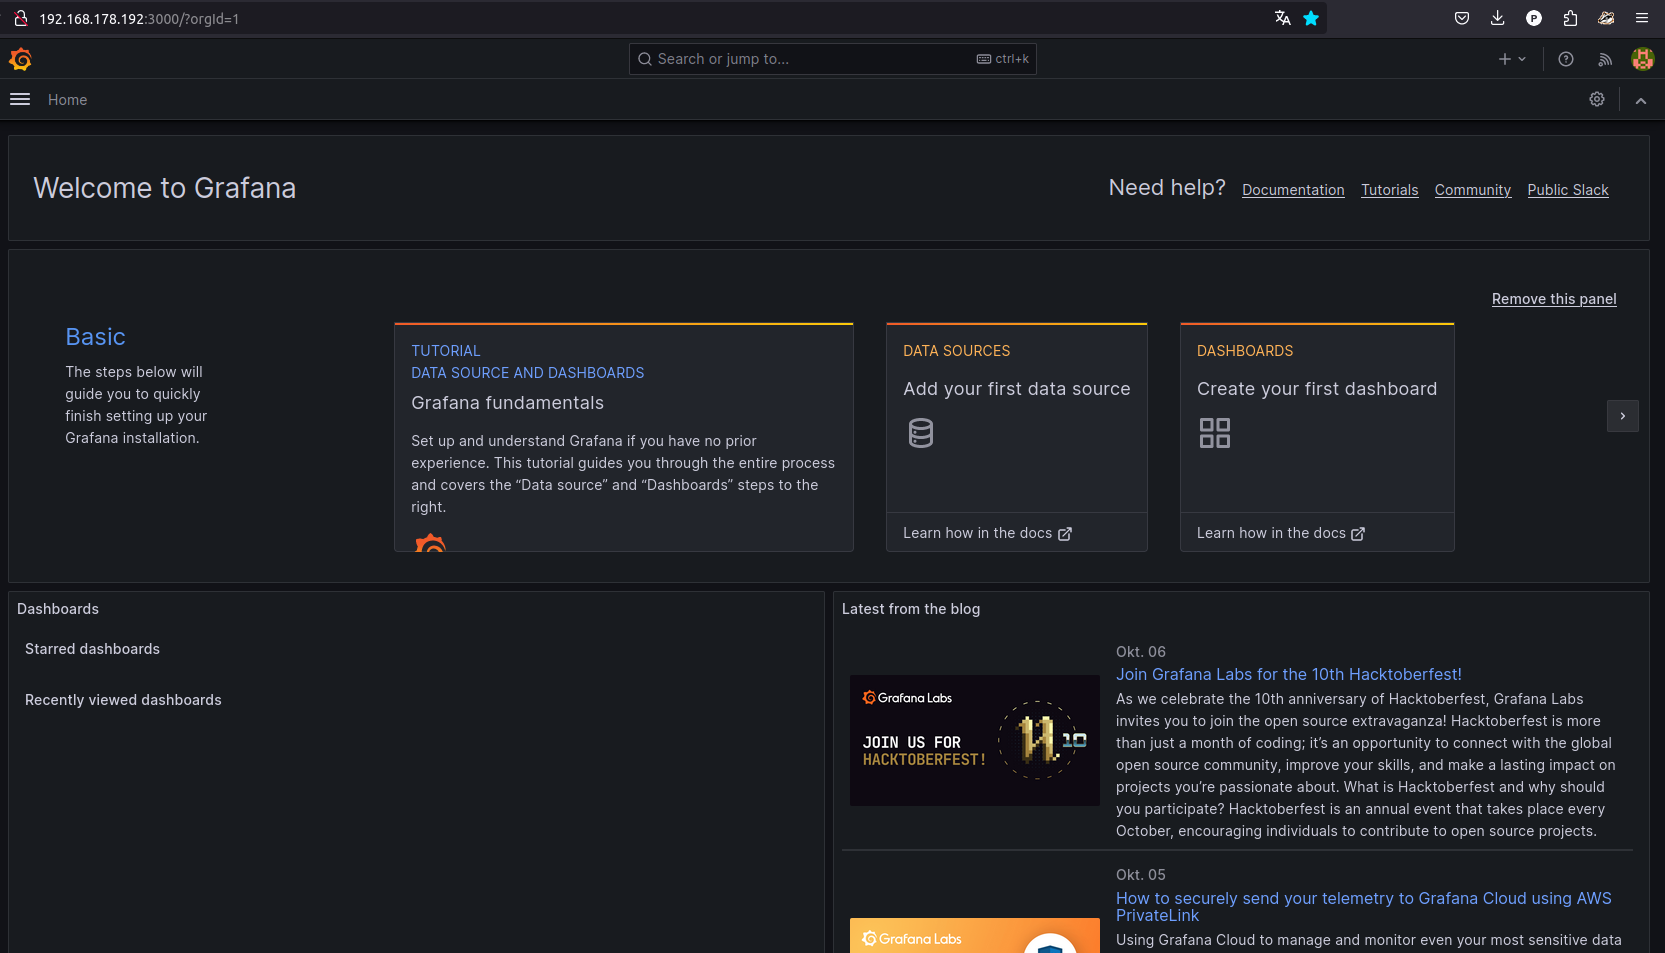Open the Documentation link
1665x953 pixels.
(x=1293, y=190)
